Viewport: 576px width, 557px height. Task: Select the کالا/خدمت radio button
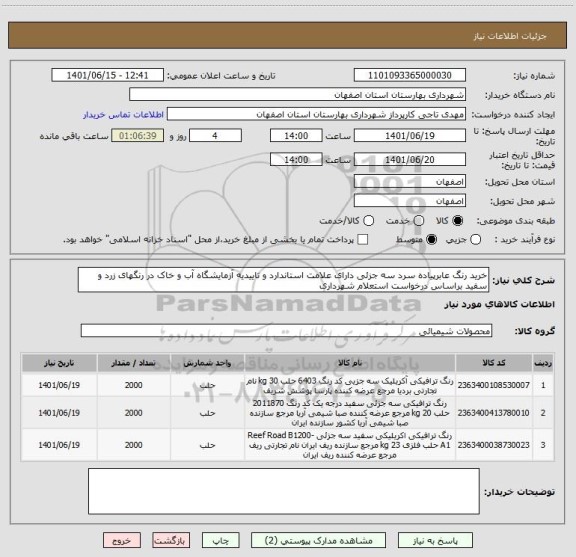(x=368, y=221)
